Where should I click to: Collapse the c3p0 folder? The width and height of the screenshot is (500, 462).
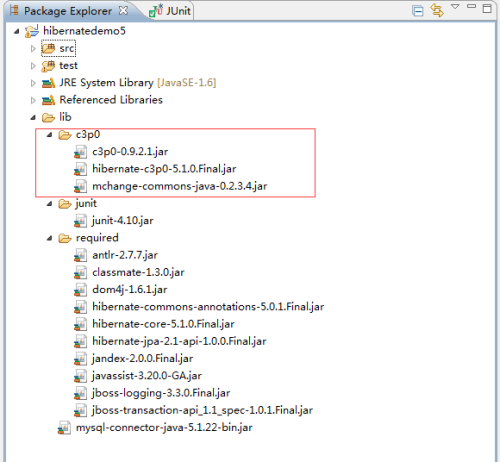tap(49, 135)
